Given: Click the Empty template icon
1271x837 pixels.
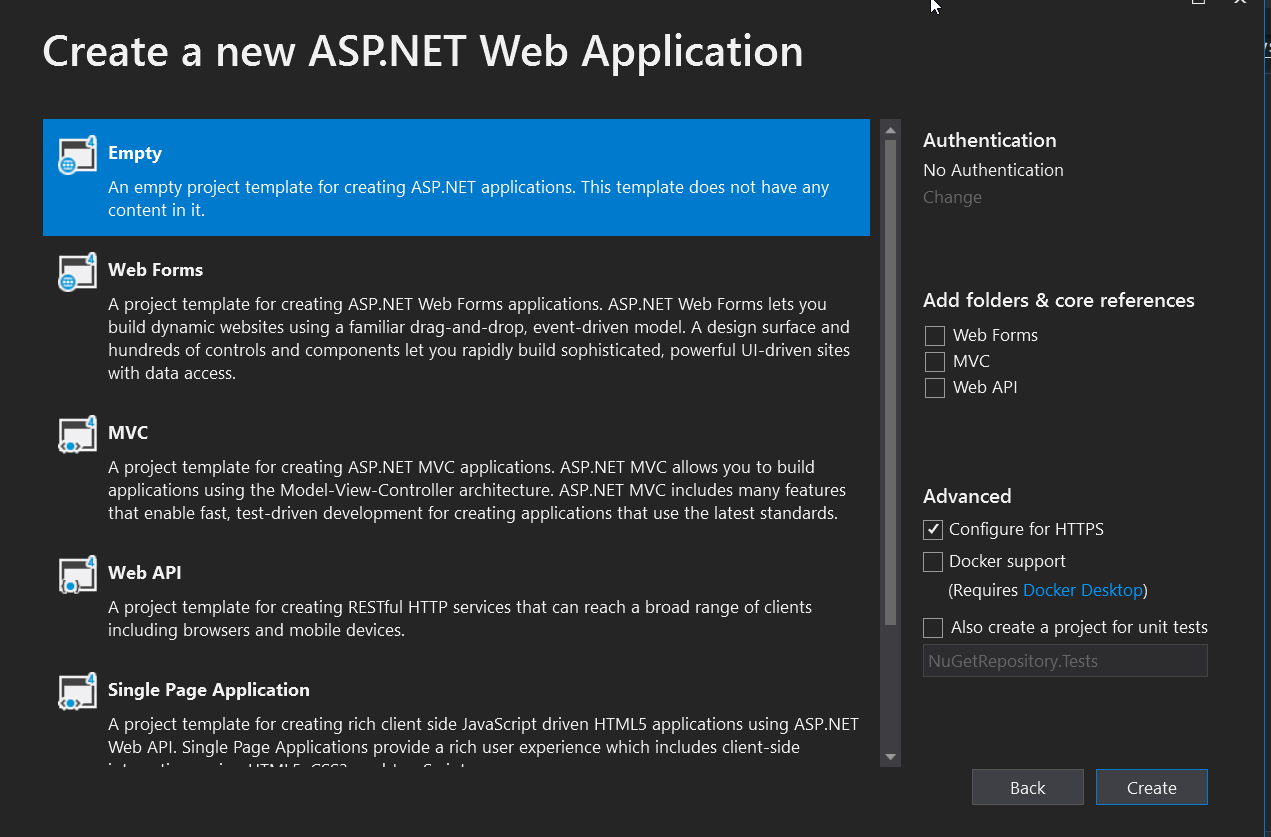Looking at the screenshot, I should (x=77, y=156).
